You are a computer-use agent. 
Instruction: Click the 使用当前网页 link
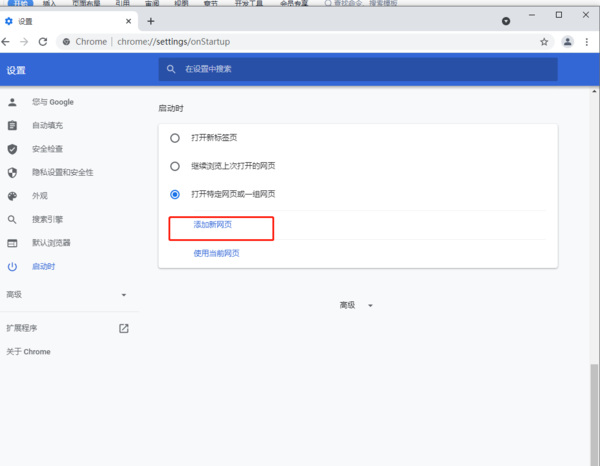(216, 253)
